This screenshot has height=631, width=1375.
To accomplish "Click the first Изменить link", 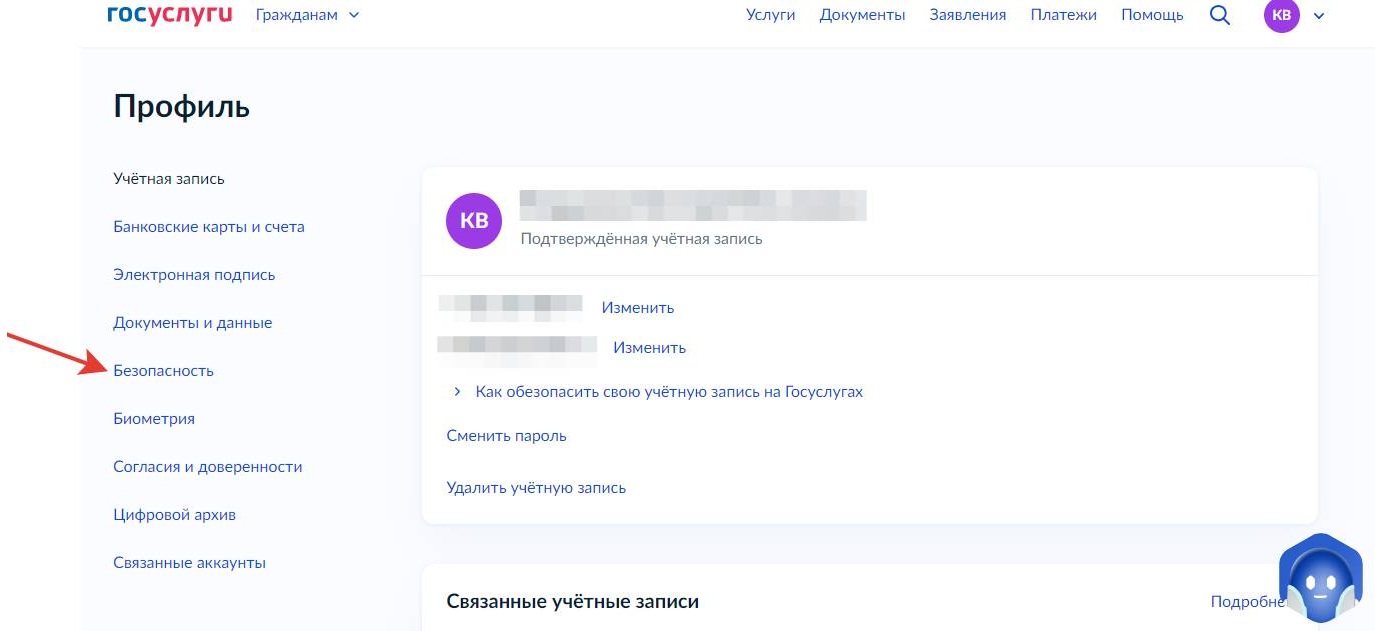I will click(638, 308).
